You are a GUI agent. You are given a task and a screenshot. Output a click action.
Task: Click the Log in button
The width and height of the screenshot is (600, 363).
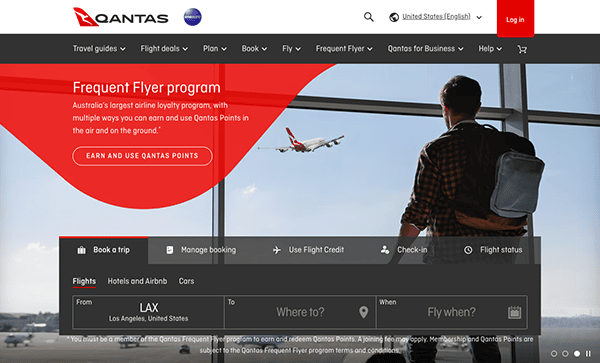[x=515, y=19]
